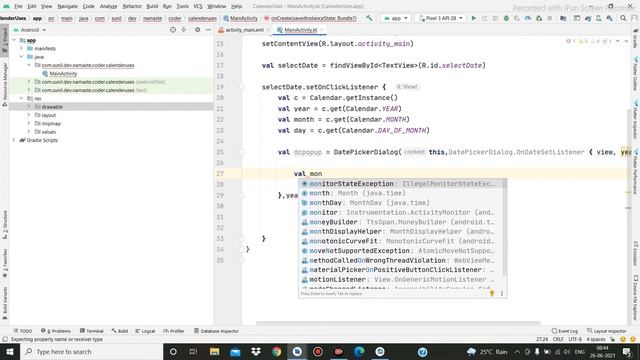Hide the Project panel with minus icon

coord(208,30)
